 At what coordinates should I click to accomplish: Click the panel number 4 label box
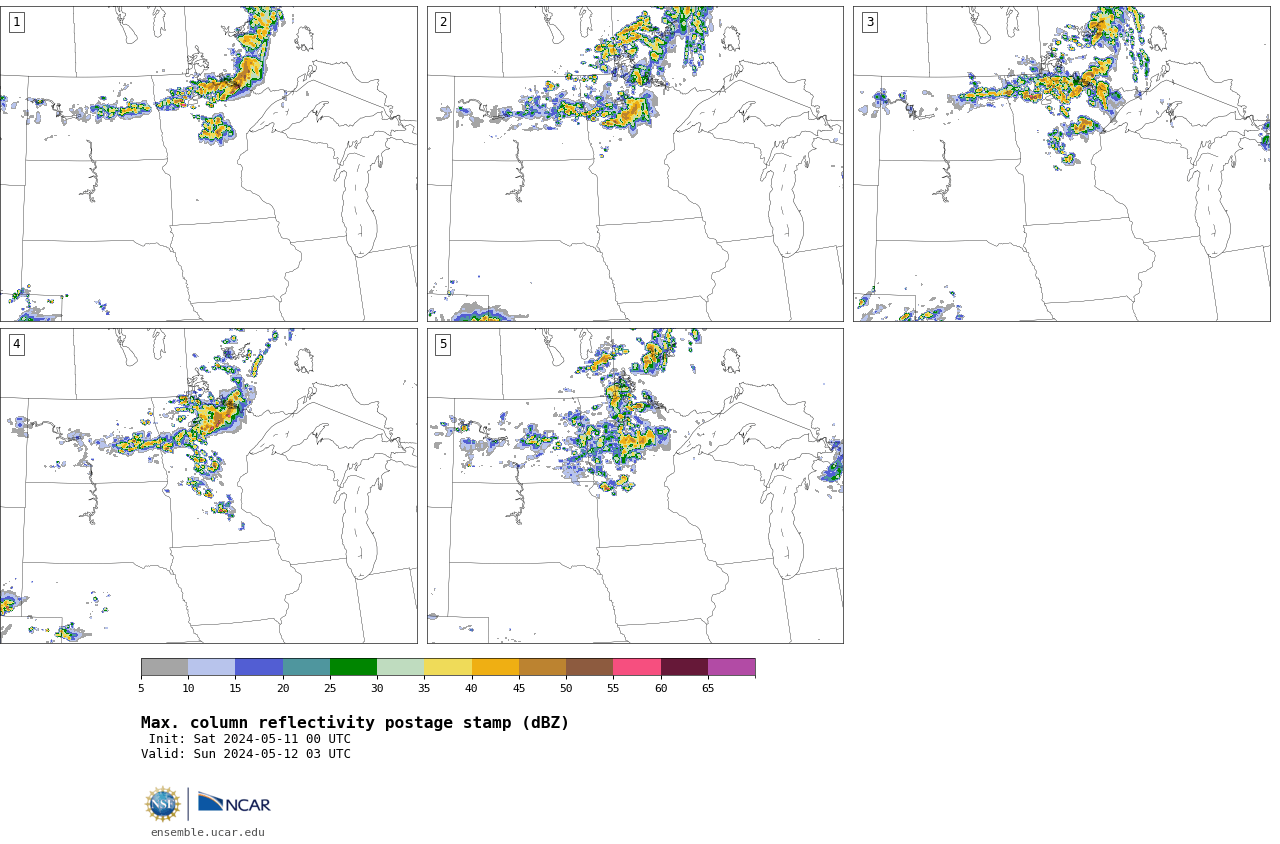(x=16, y=344)
